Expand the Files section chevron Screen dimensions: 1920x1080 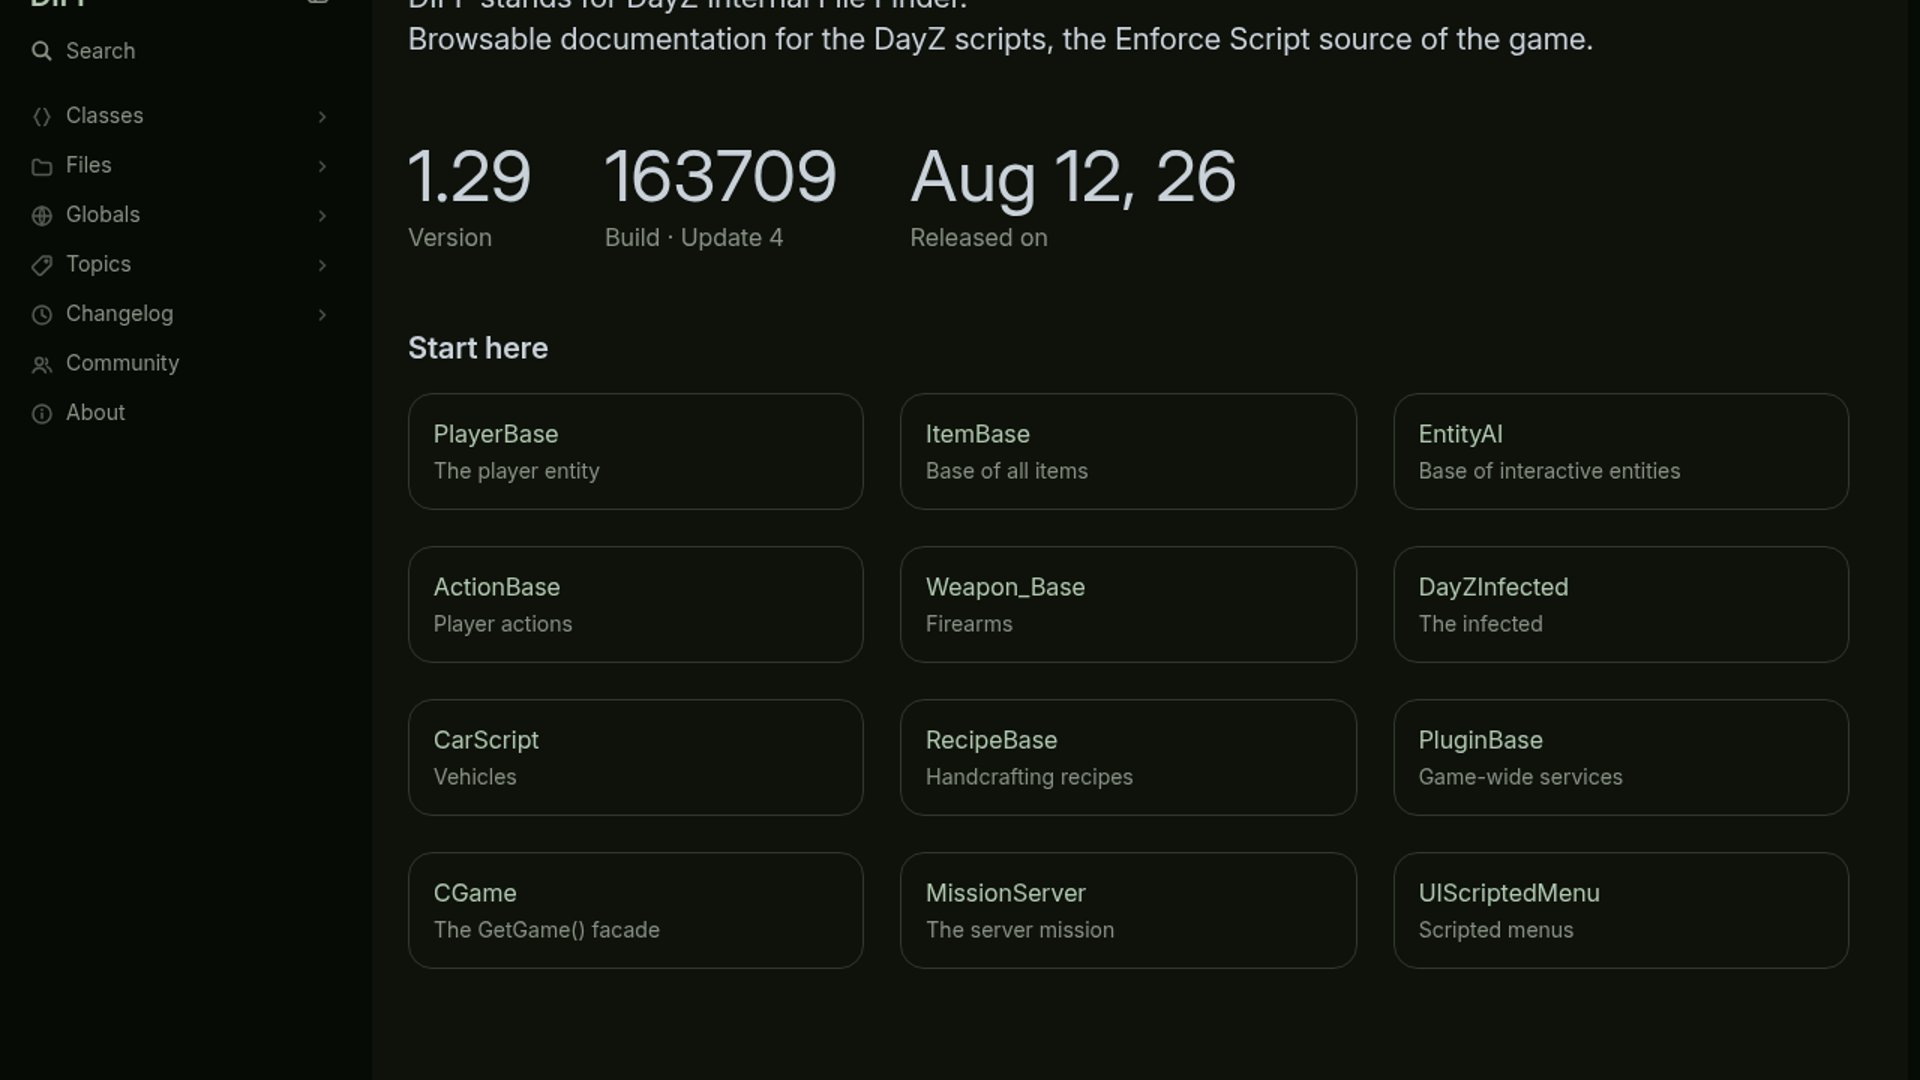(x=322, y=166)
